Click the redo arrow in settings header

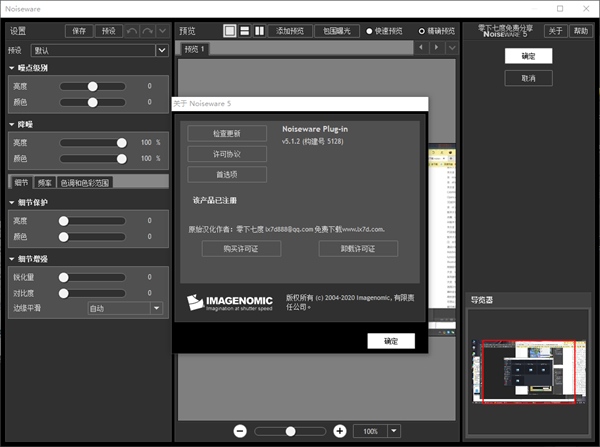click(148, 31)
